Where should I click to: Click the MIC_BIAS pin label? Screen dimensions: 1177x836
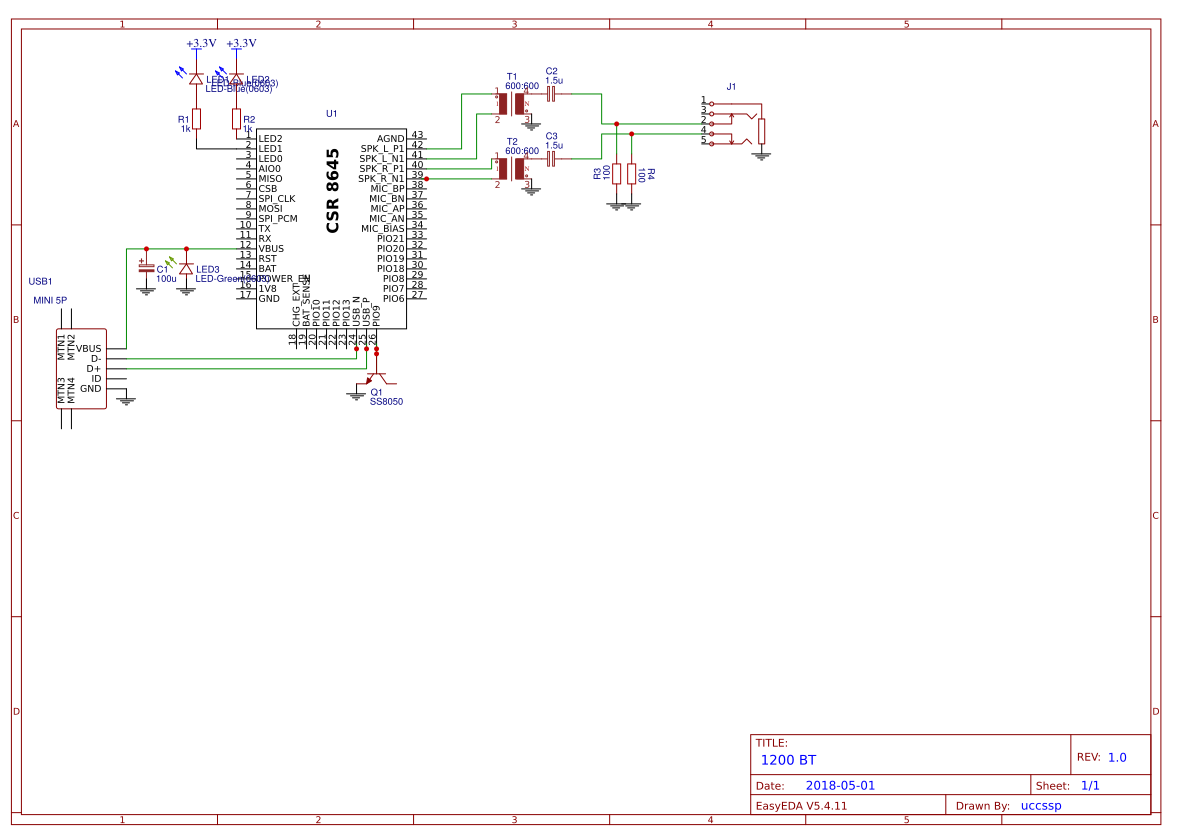point(383,229)
